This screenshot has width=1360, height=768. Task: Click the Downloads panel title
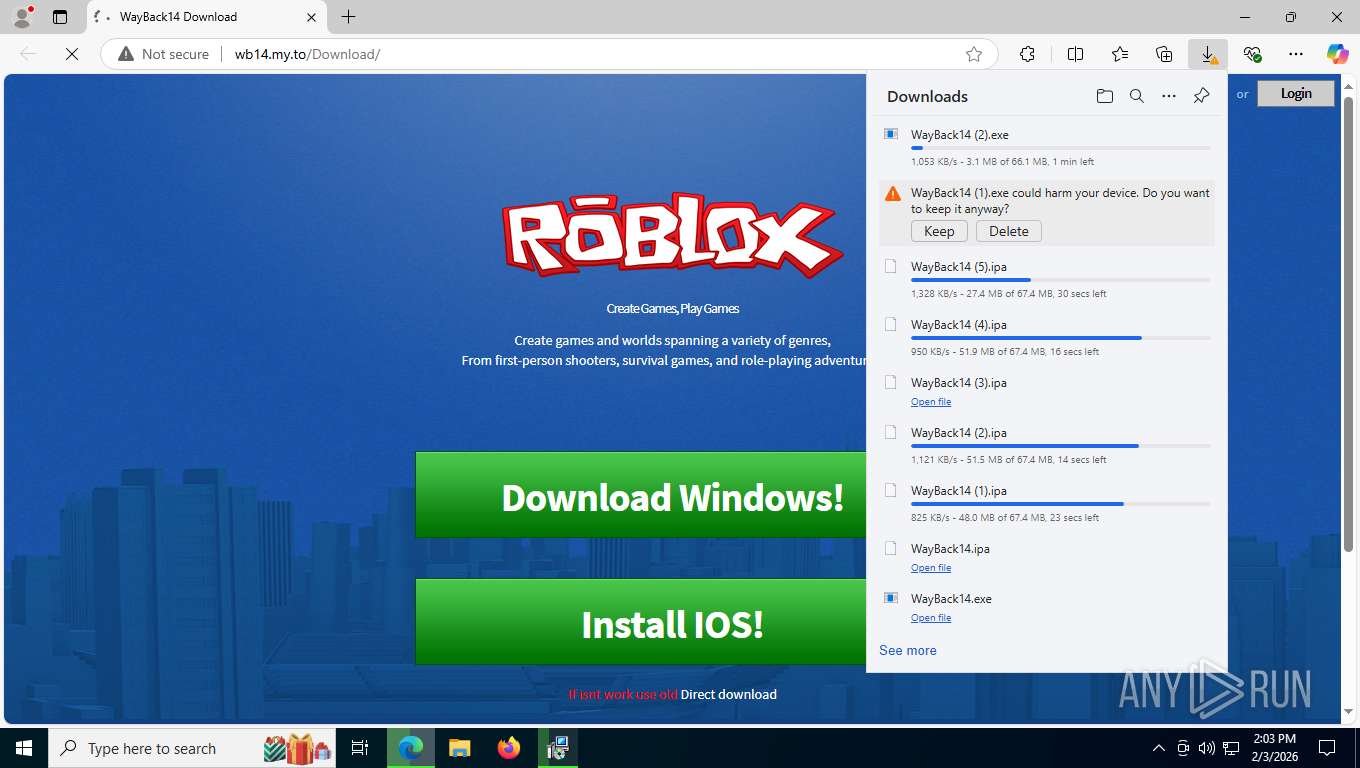pos(927,96)
